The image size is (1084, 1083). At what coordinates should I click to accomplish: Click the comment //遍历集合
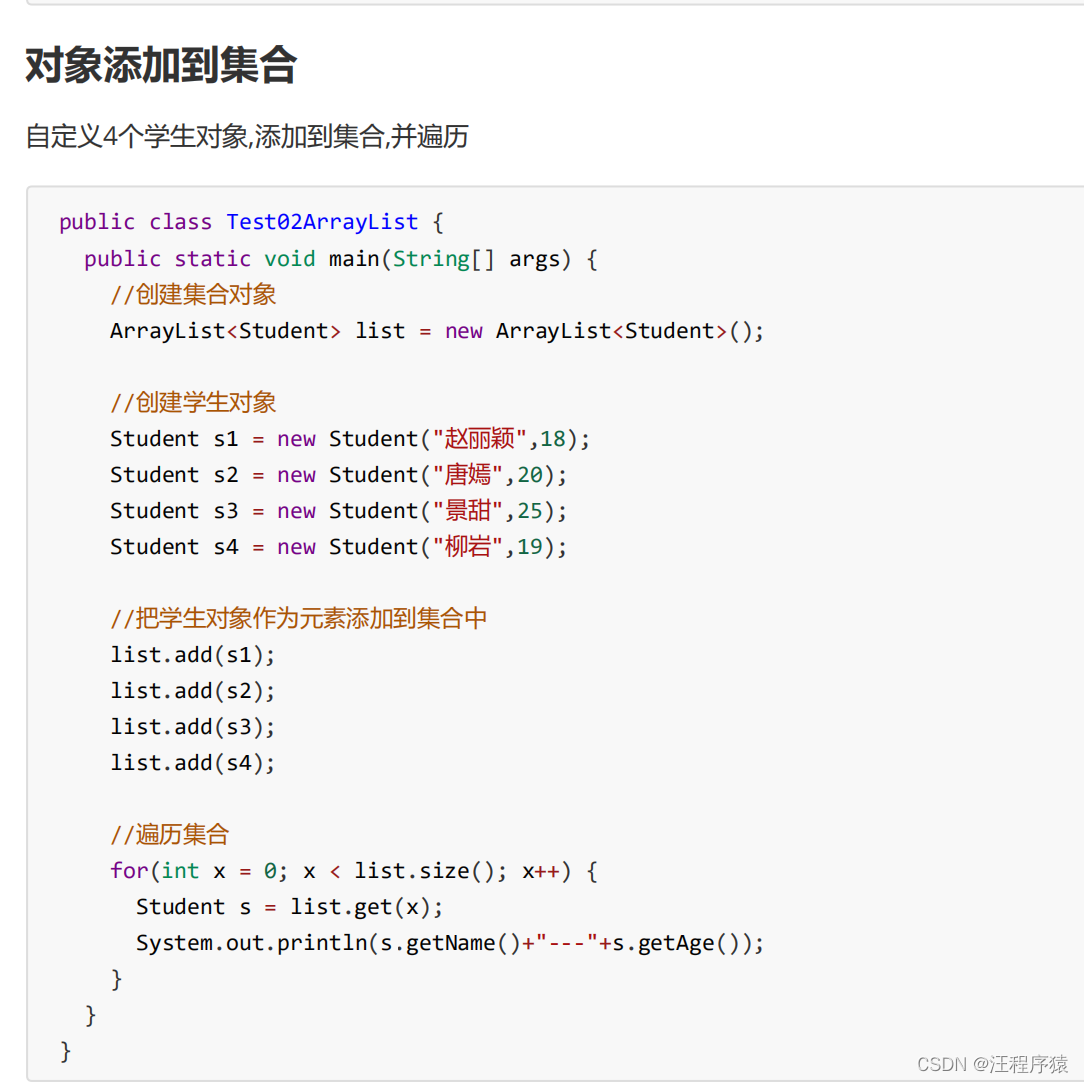[169, 835]
